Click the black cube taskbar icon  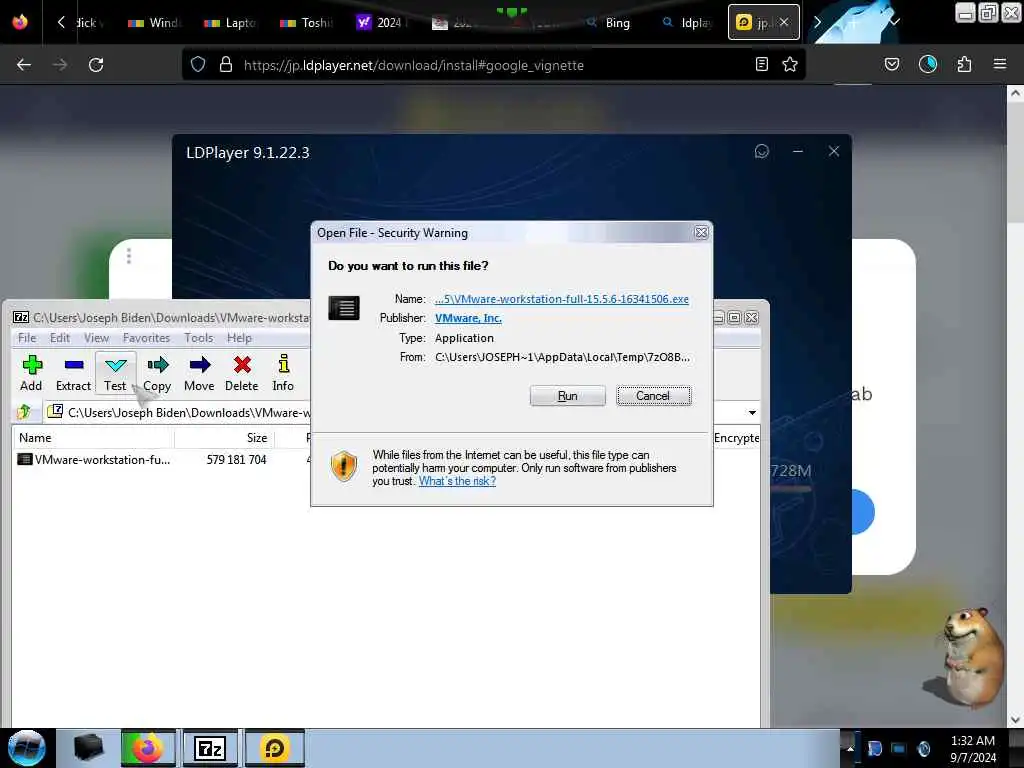coord(88,748)
